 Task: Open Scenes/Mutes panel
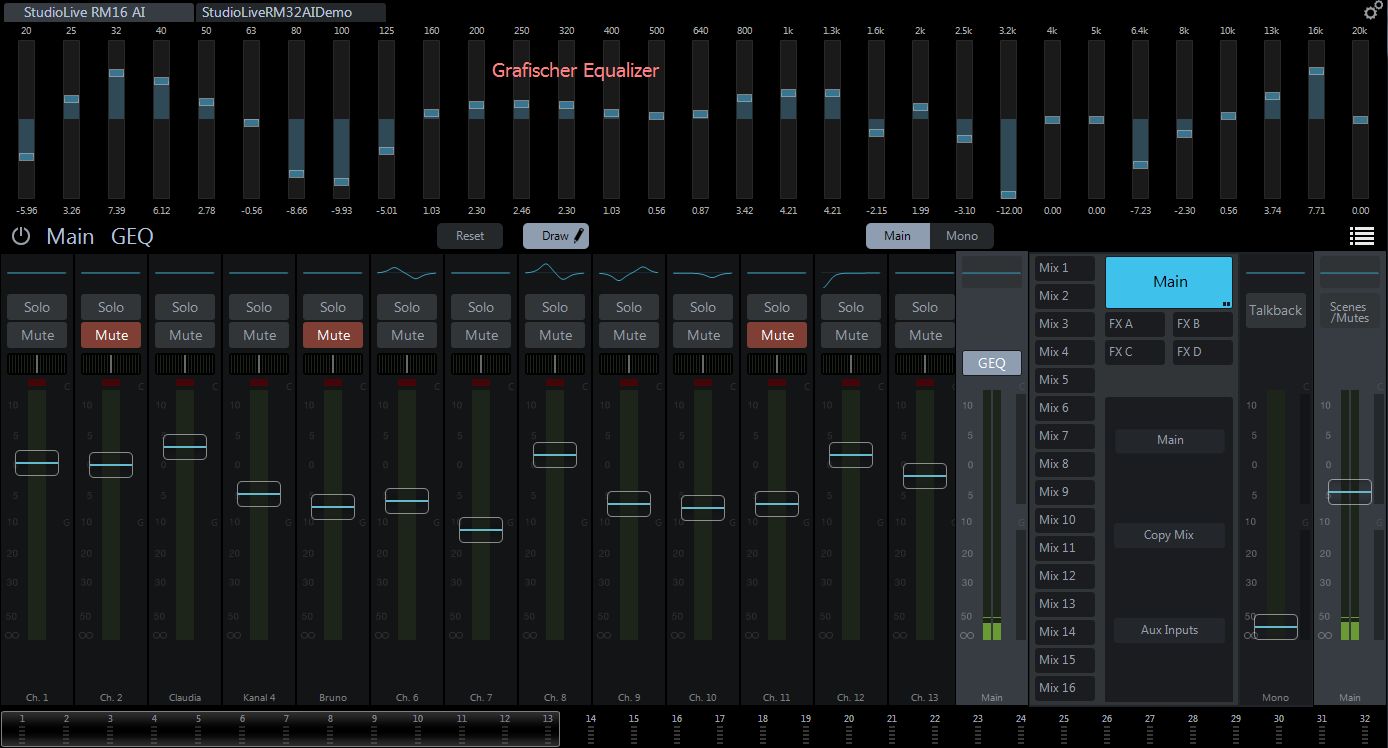1348,312
